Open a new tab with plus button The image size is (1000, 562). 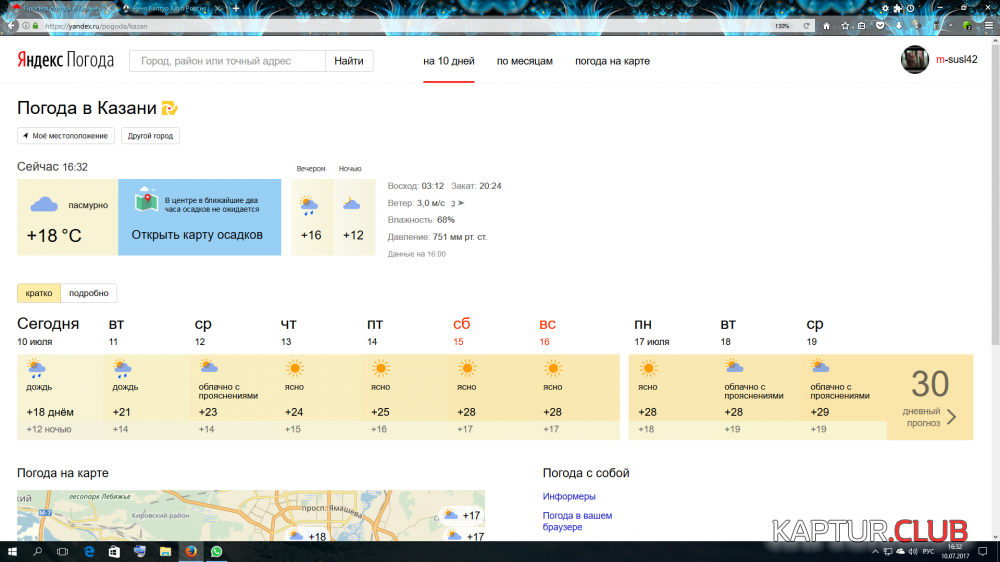tap(236, 8)
